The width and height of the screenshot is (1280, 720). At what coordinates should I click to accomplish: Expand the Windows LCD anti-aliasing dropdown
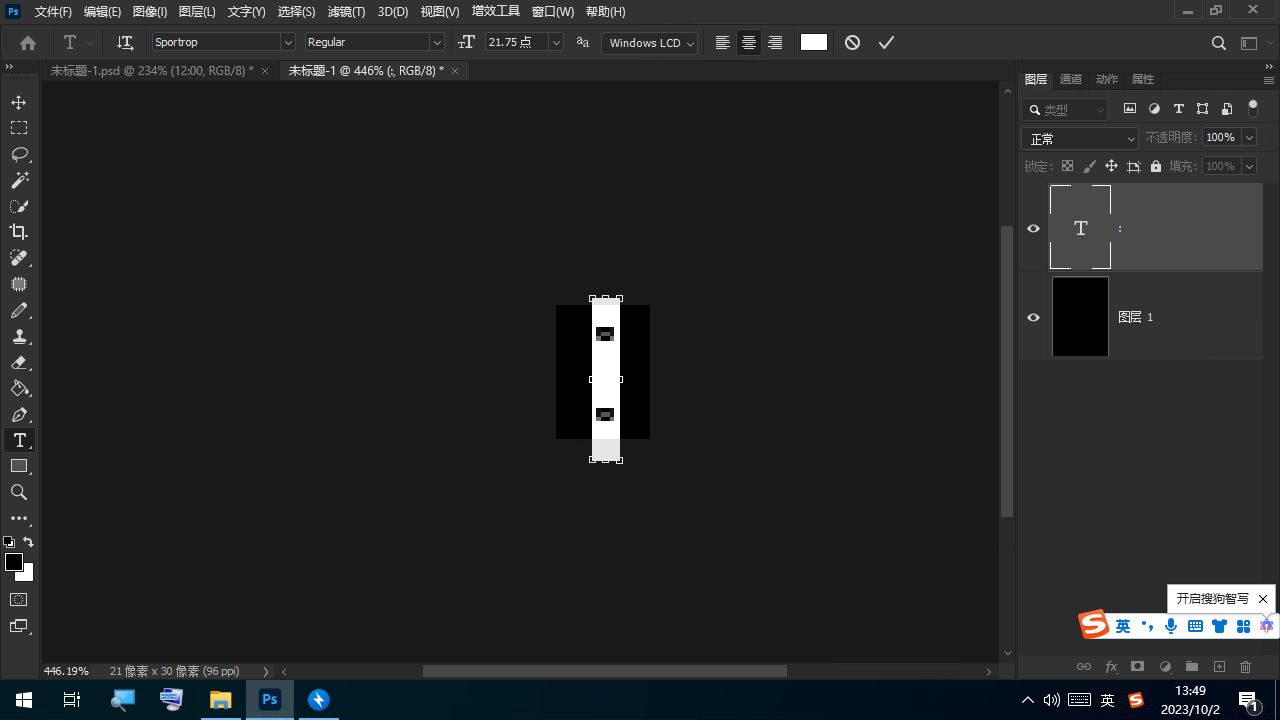(x=689, y=43)
